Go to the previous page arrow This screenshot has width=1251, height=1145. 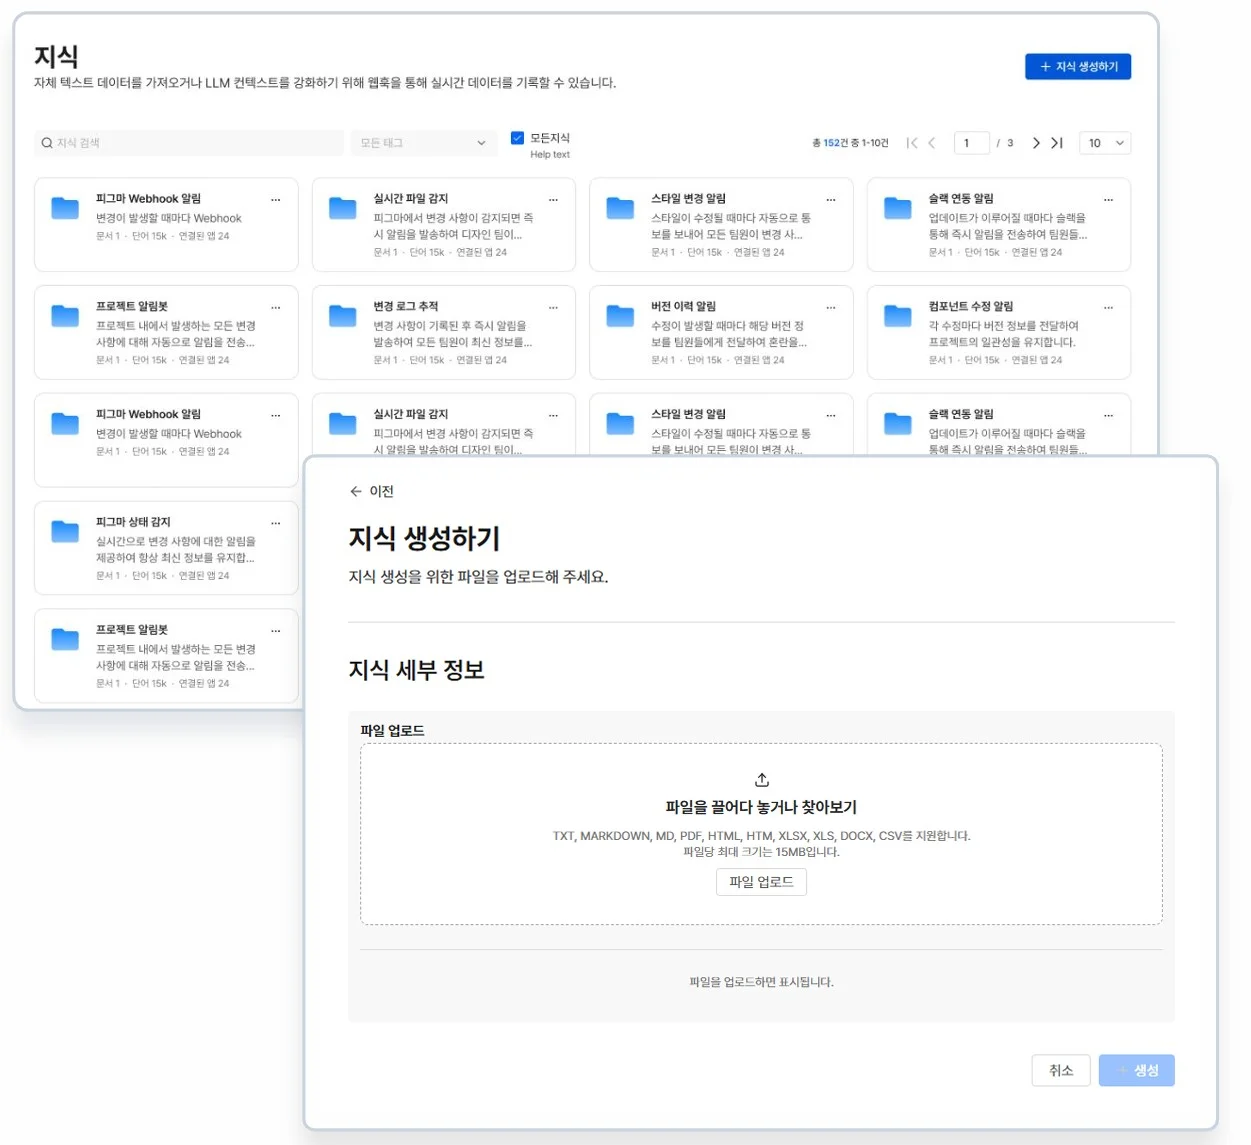(932, 143)
